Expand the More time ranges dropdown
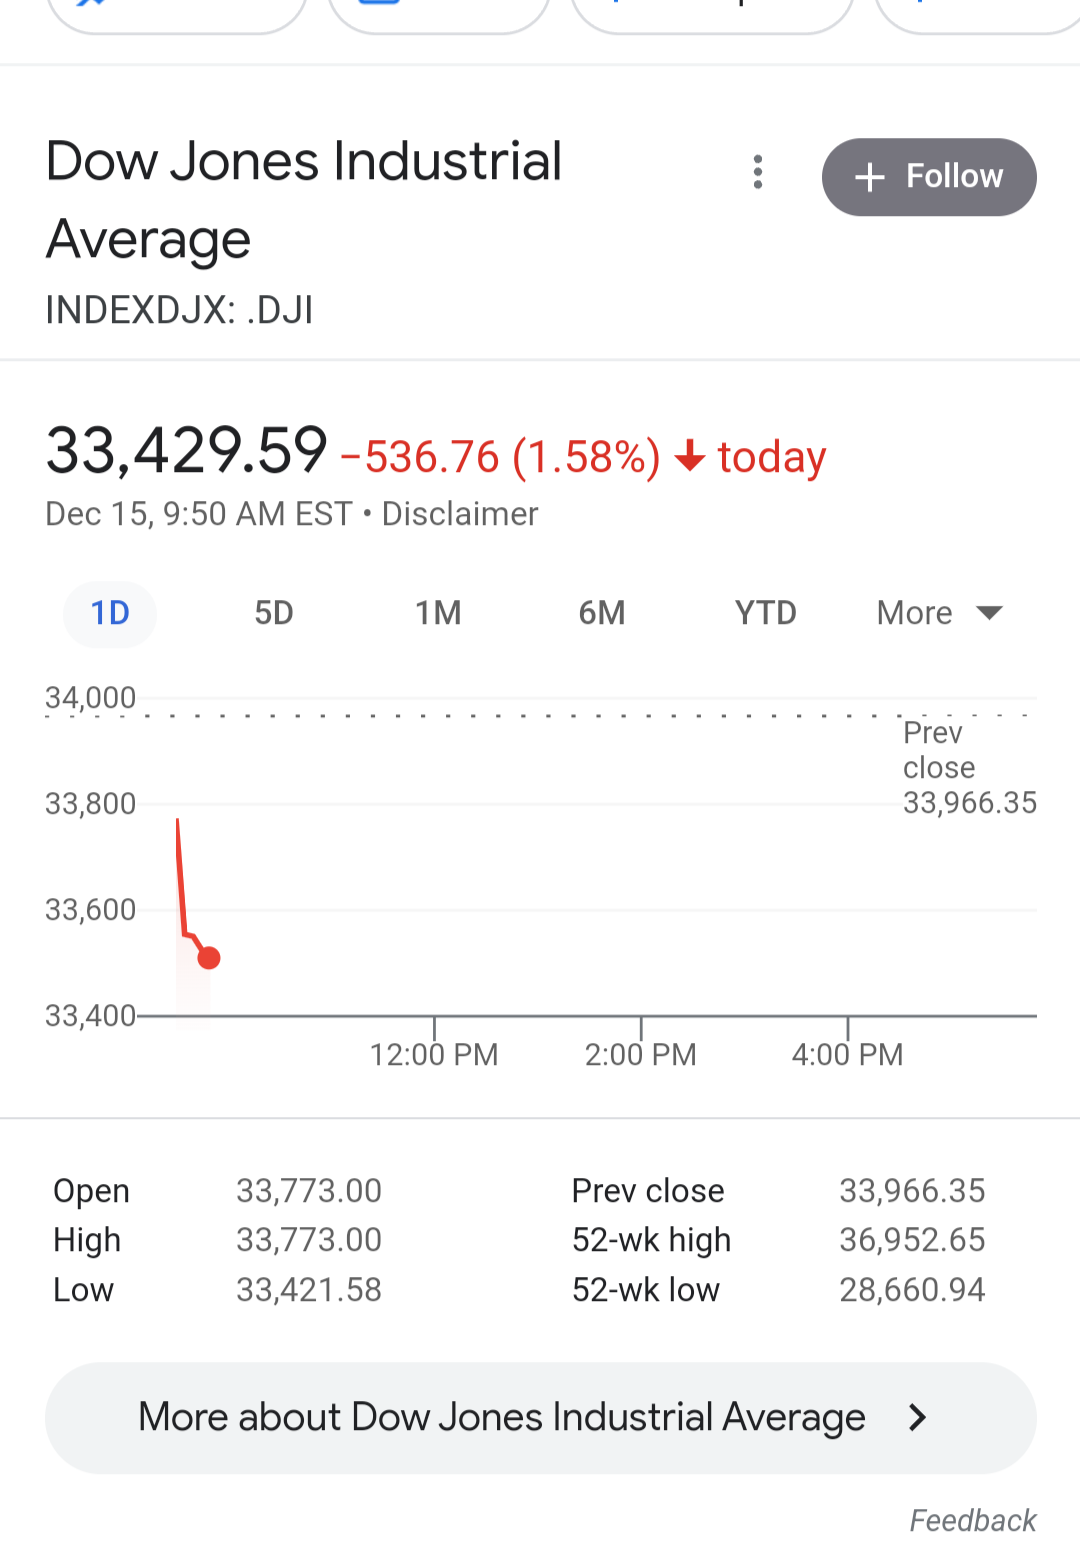Image resolution: width=1080 pixels, height=1562 pixels. tap(940, 613)
